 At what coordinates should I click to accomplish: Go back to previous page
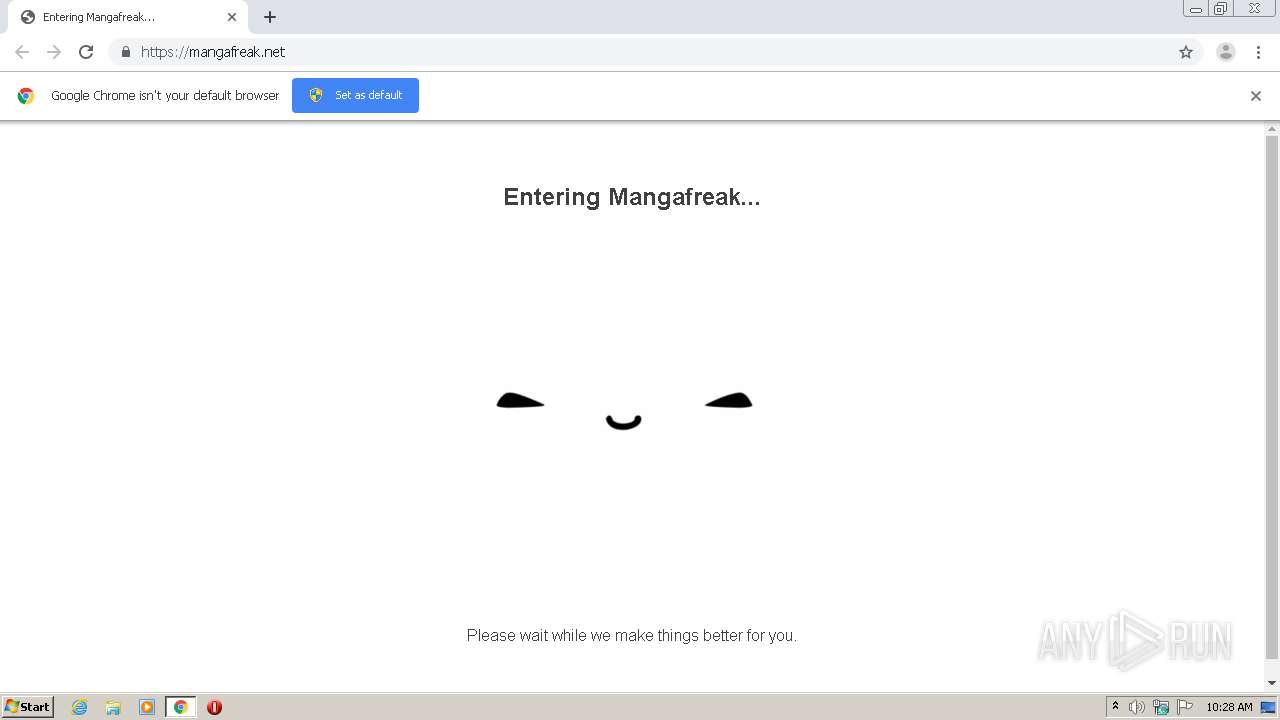pos(22,52)
